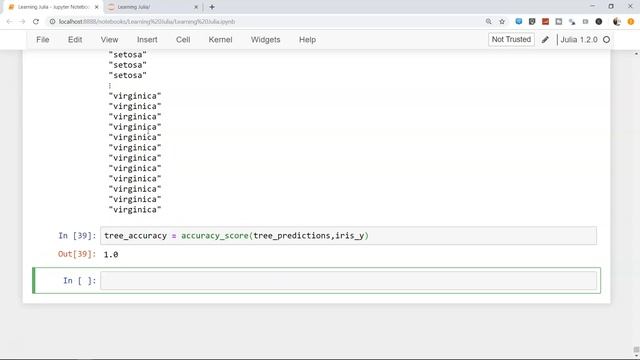Image resolution: width=640 pixels, height=360 pixels.
Task: Click the Out[39]: prompt label
Action: [77, 254]
